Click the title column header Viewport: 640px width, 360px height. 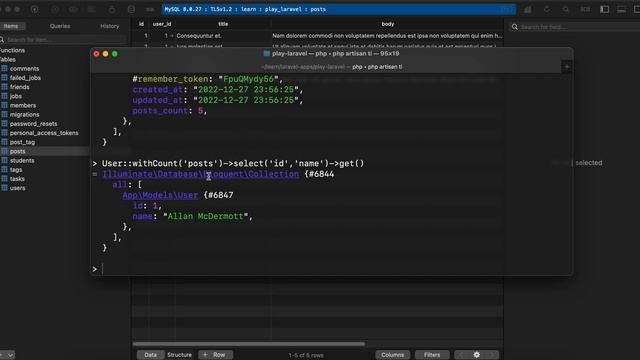click(x=223, y=24)
